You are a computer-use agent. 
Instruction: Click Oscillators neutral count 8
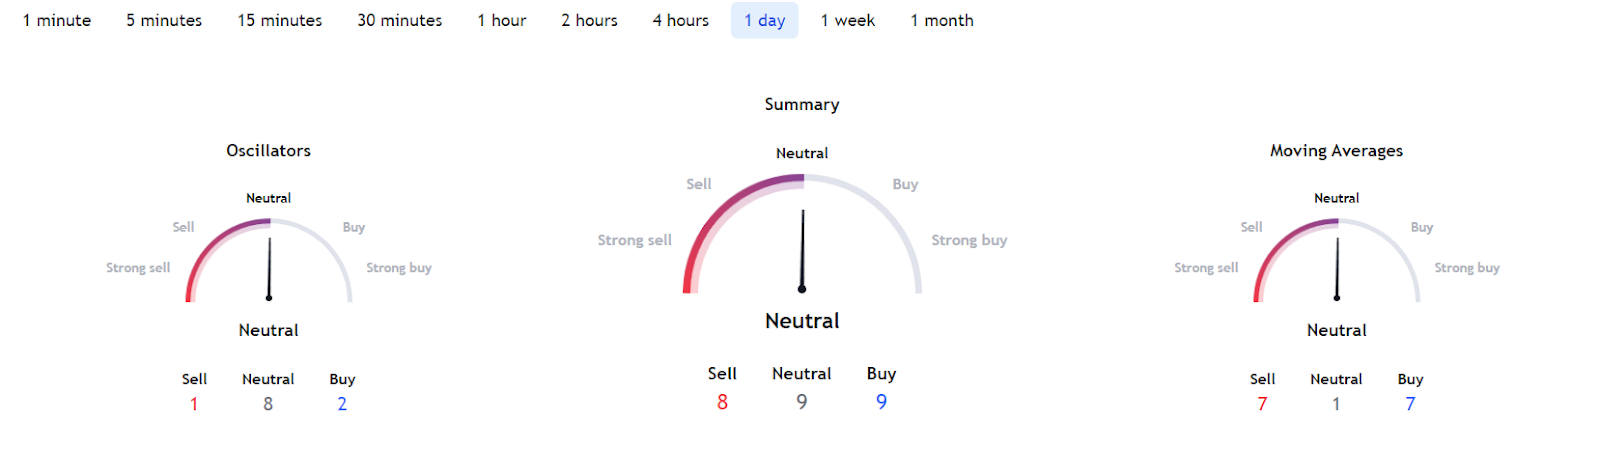268,404
